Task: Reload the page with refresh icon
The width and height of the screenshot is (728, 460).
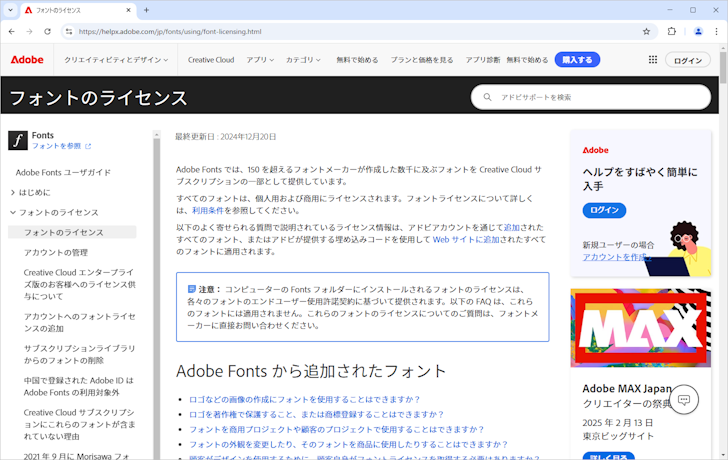Action: (47, 32)
